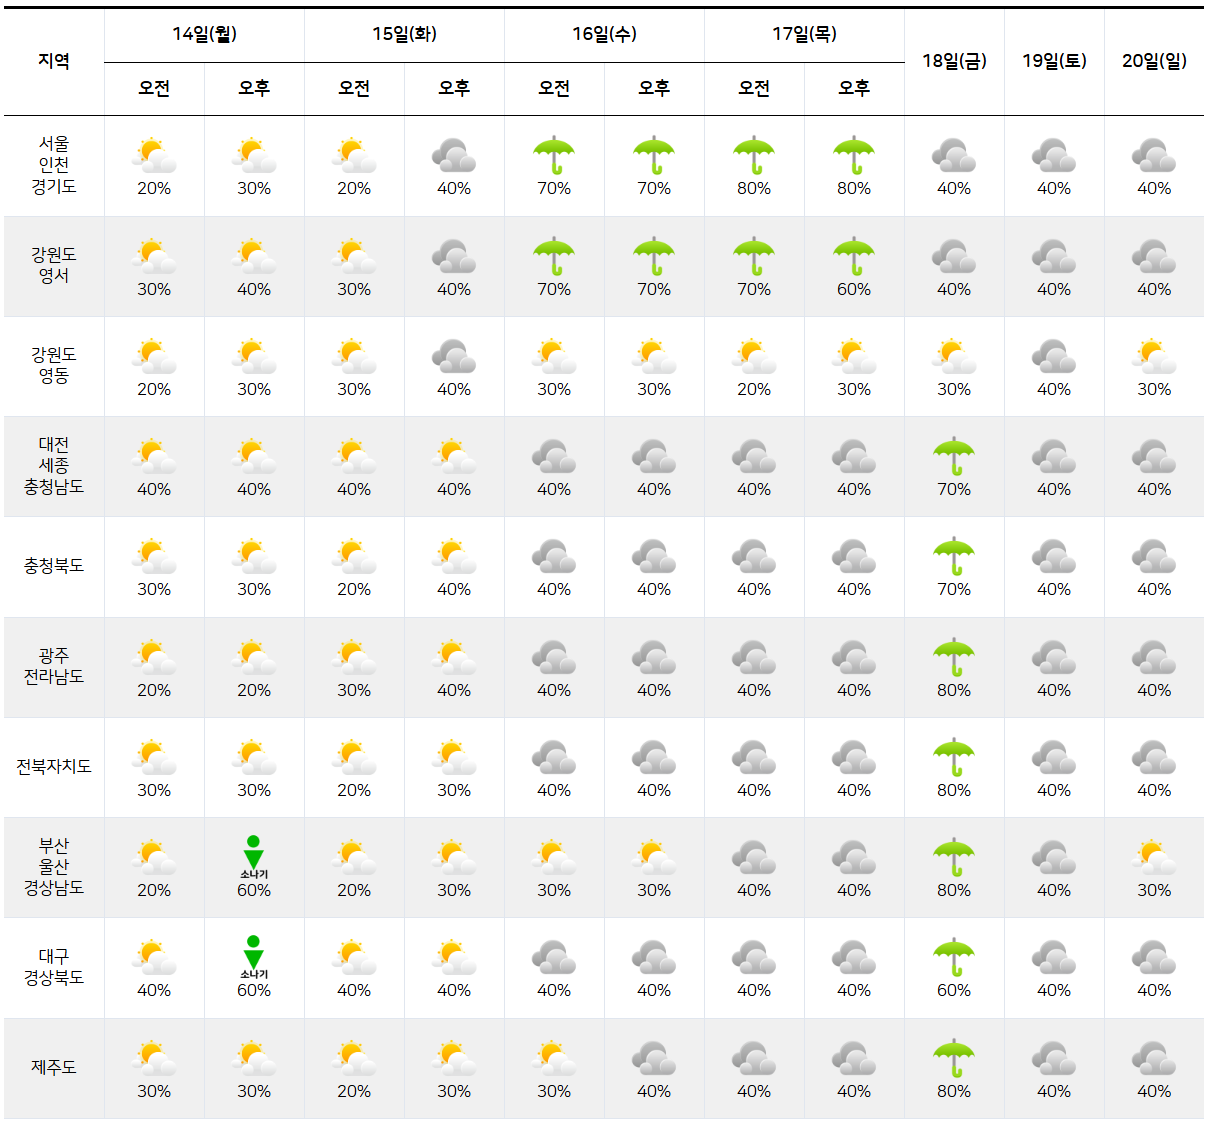The image size is (1210, 1123).
Task: Click the 20% value for 광주 전라남도 14일 오후
Action: tap(254, 690)
